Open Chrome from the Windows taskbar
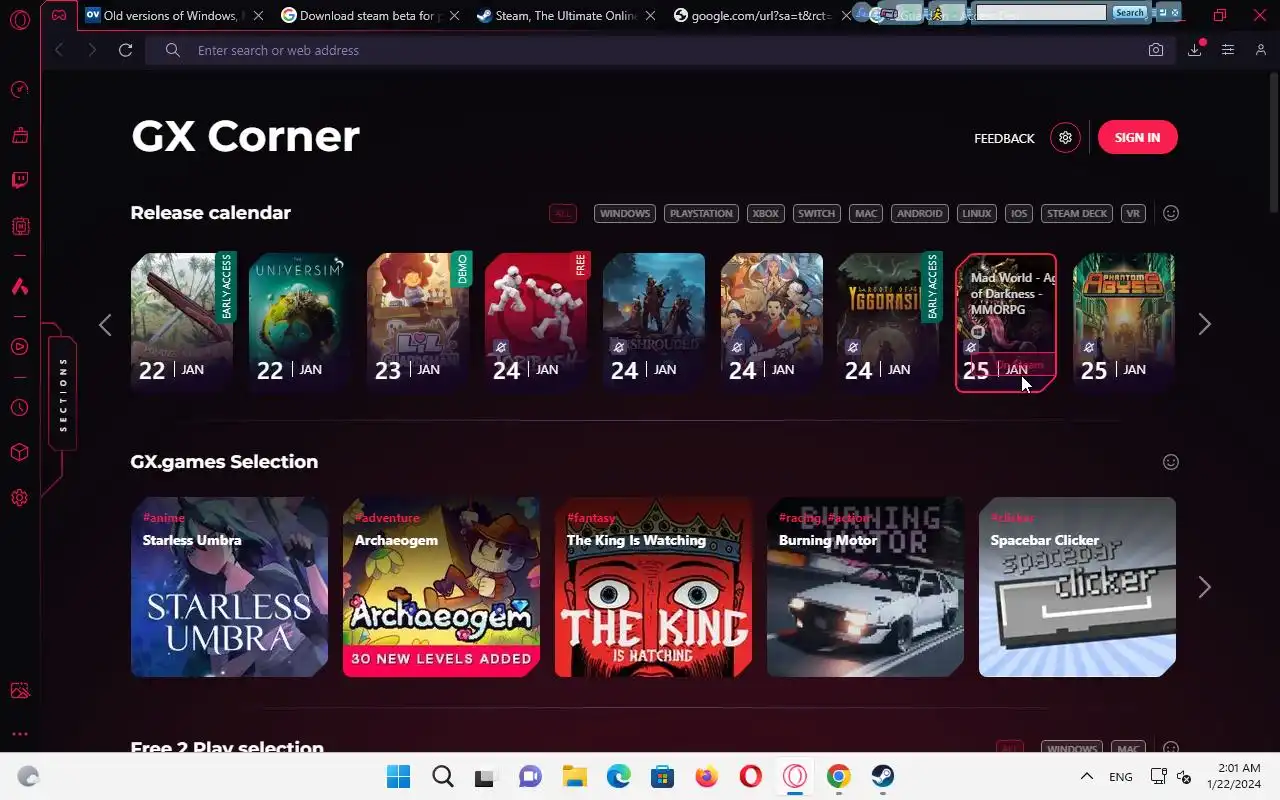 (838, 776)
